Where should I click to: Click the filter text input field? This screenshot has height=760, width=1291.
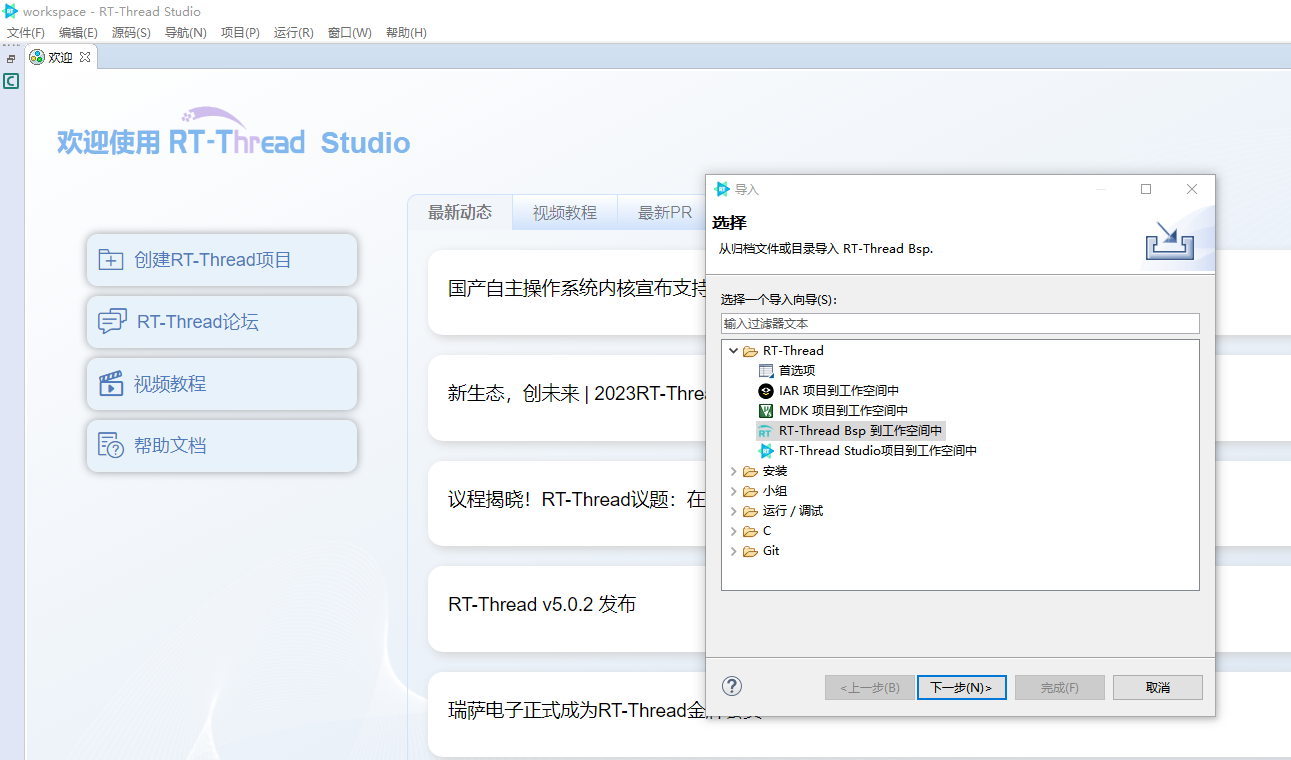(959, 324)
